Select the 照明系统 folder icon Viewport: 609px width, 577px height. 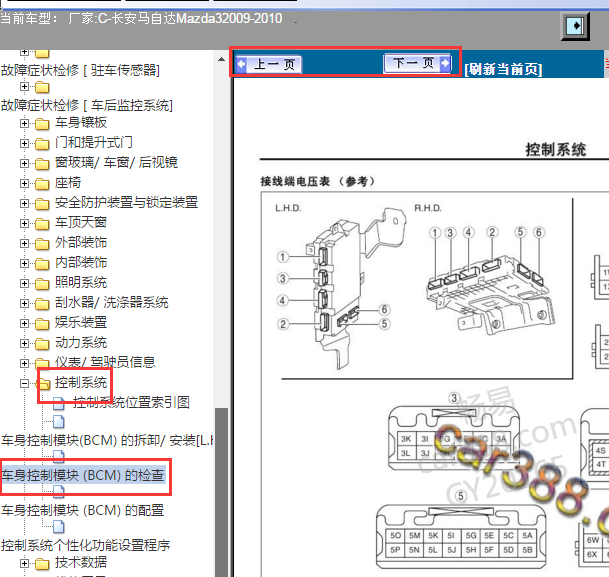[x=42, y=284]
